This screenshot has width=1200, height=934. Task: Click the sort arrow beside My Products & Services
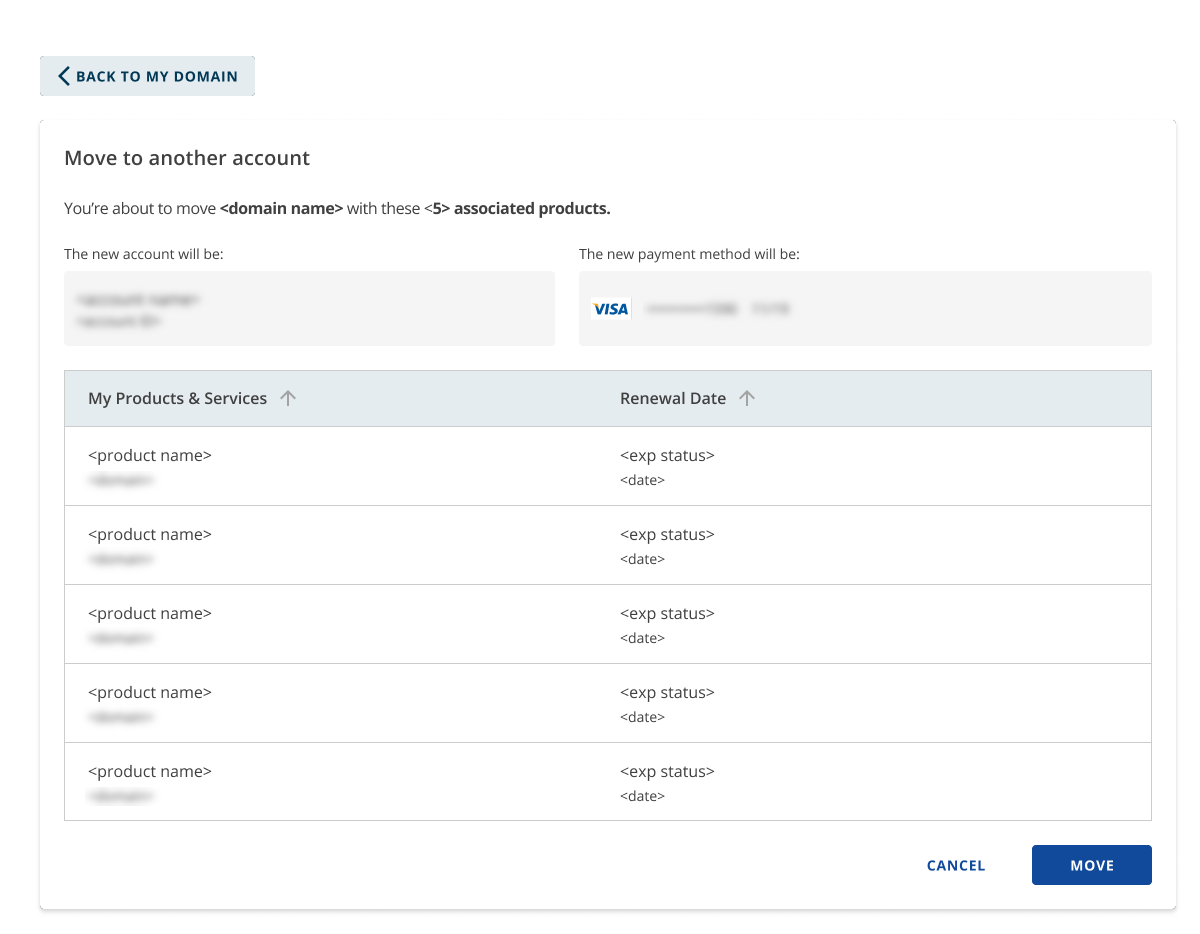coord(288,397)
